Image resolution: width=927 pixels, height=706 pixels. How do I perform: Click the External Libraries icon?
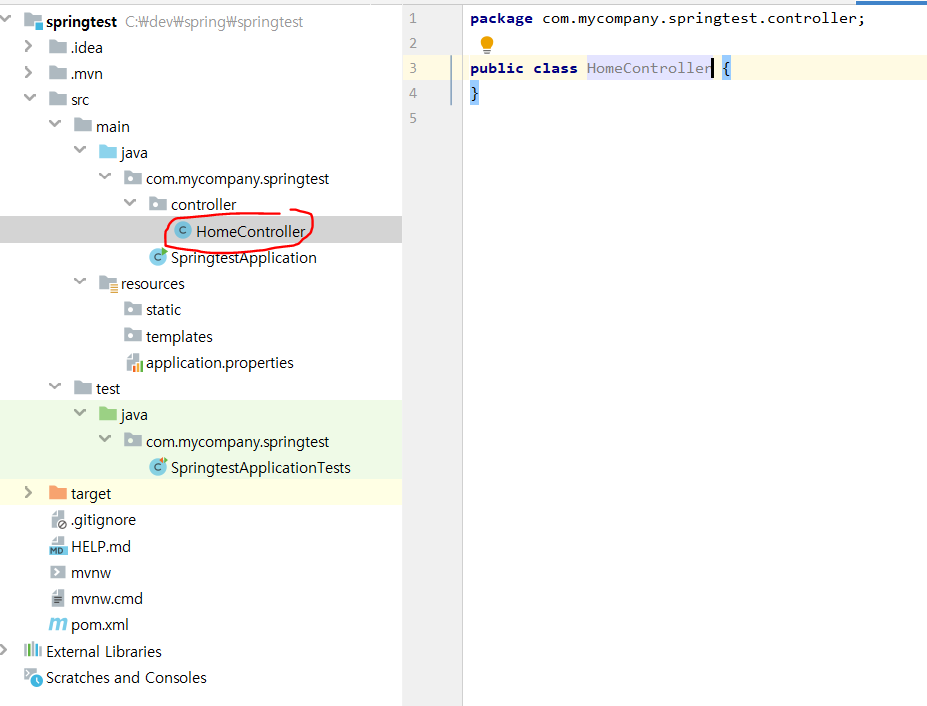click(x=33, y=650)
